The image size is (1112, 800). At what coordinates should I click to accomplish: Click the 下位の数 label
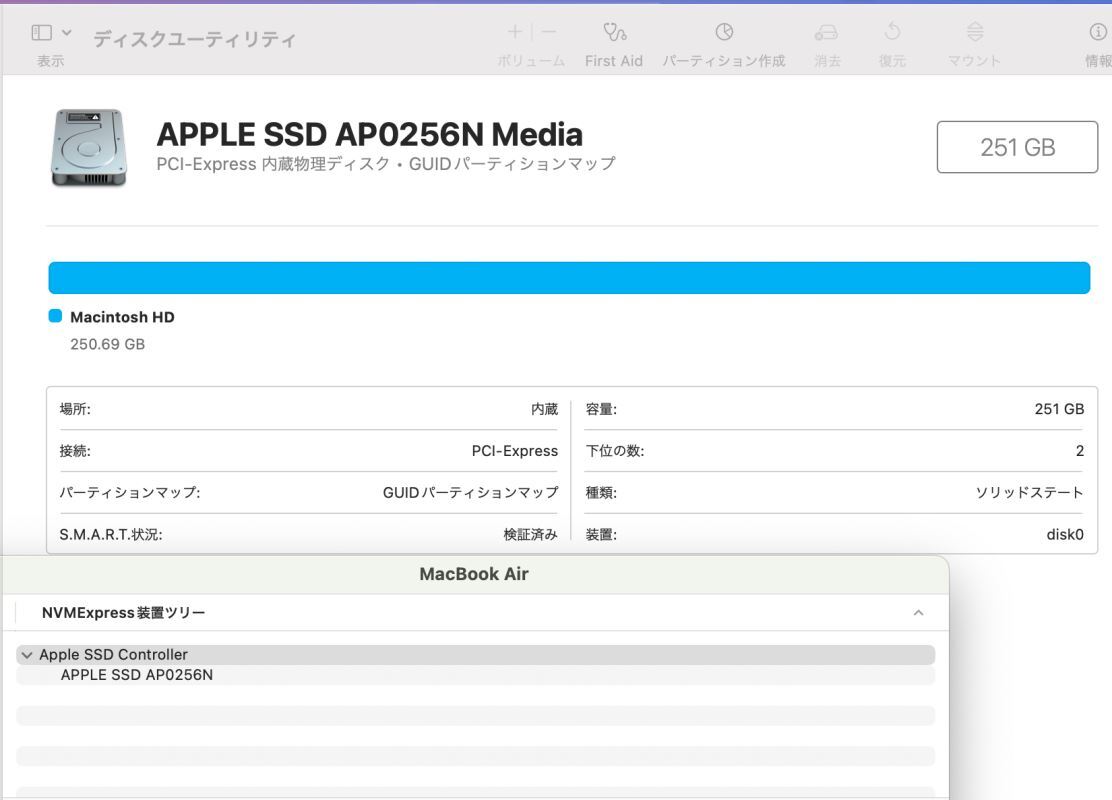pyautogui.click(x=615, y=451)
